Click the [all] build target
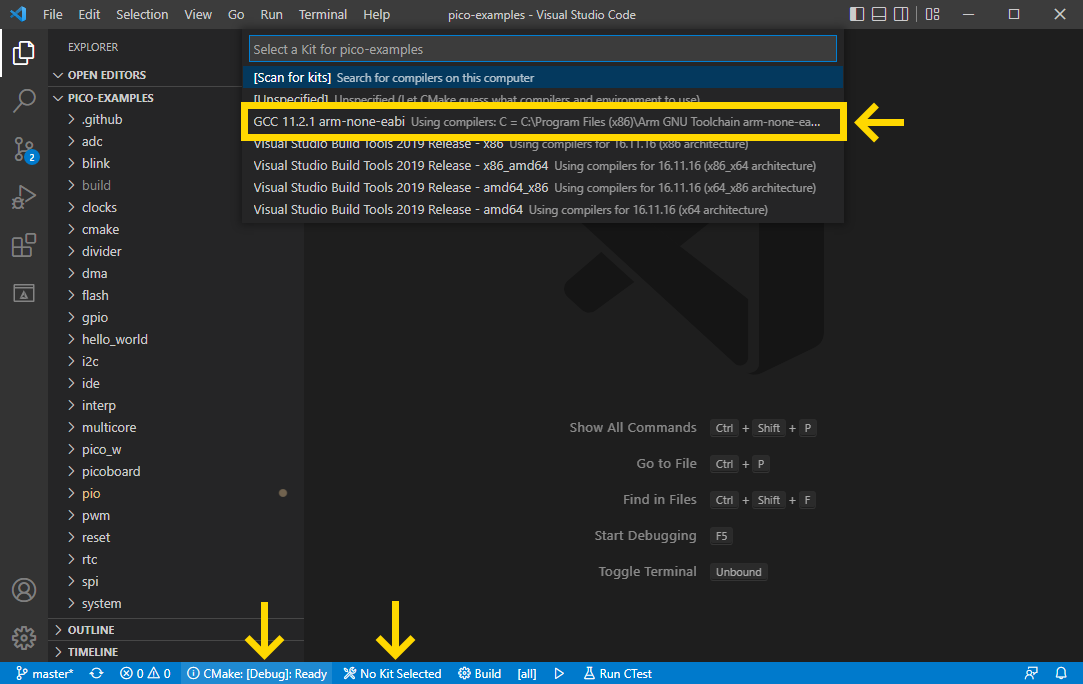 pyautogui.click(x=526, y=673)
